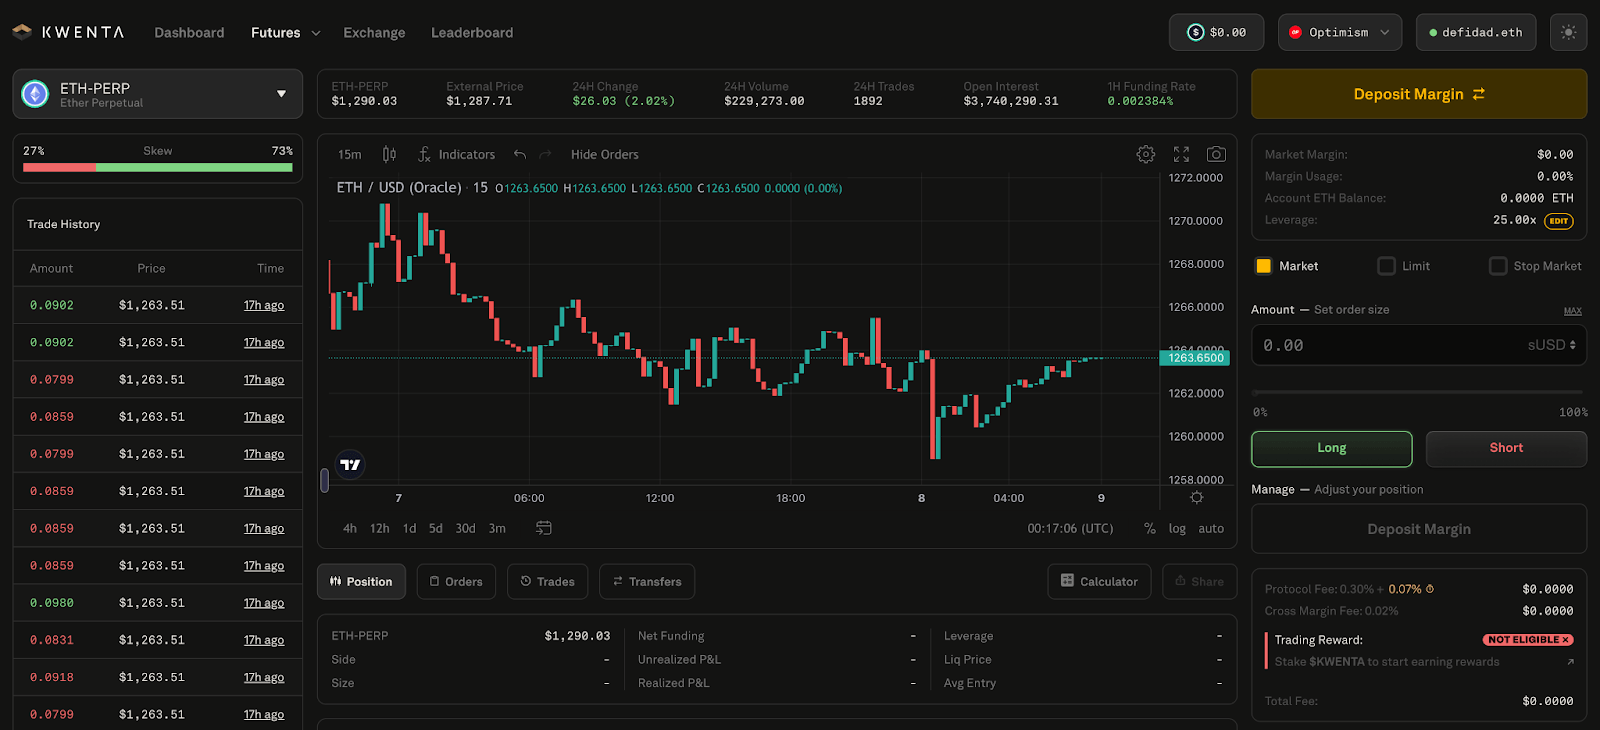Toggle light theme sun icon

pos(1568,32)
